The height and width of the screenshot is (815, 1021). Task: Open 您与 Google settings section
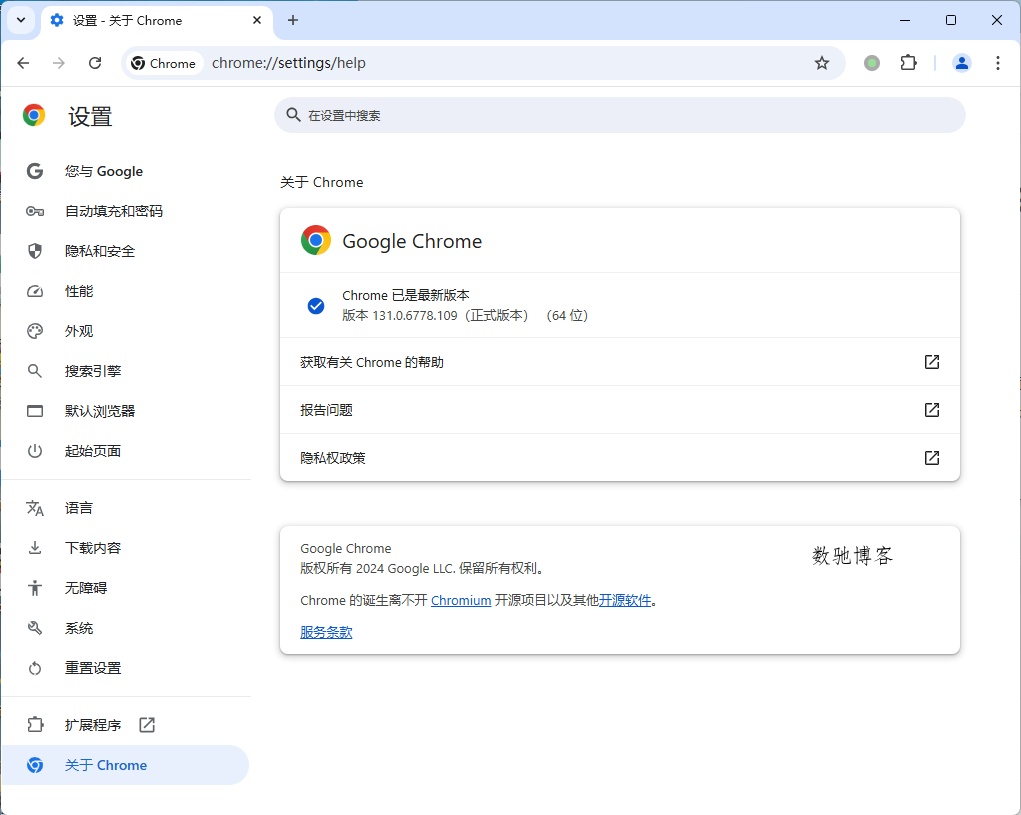(125, 171)
